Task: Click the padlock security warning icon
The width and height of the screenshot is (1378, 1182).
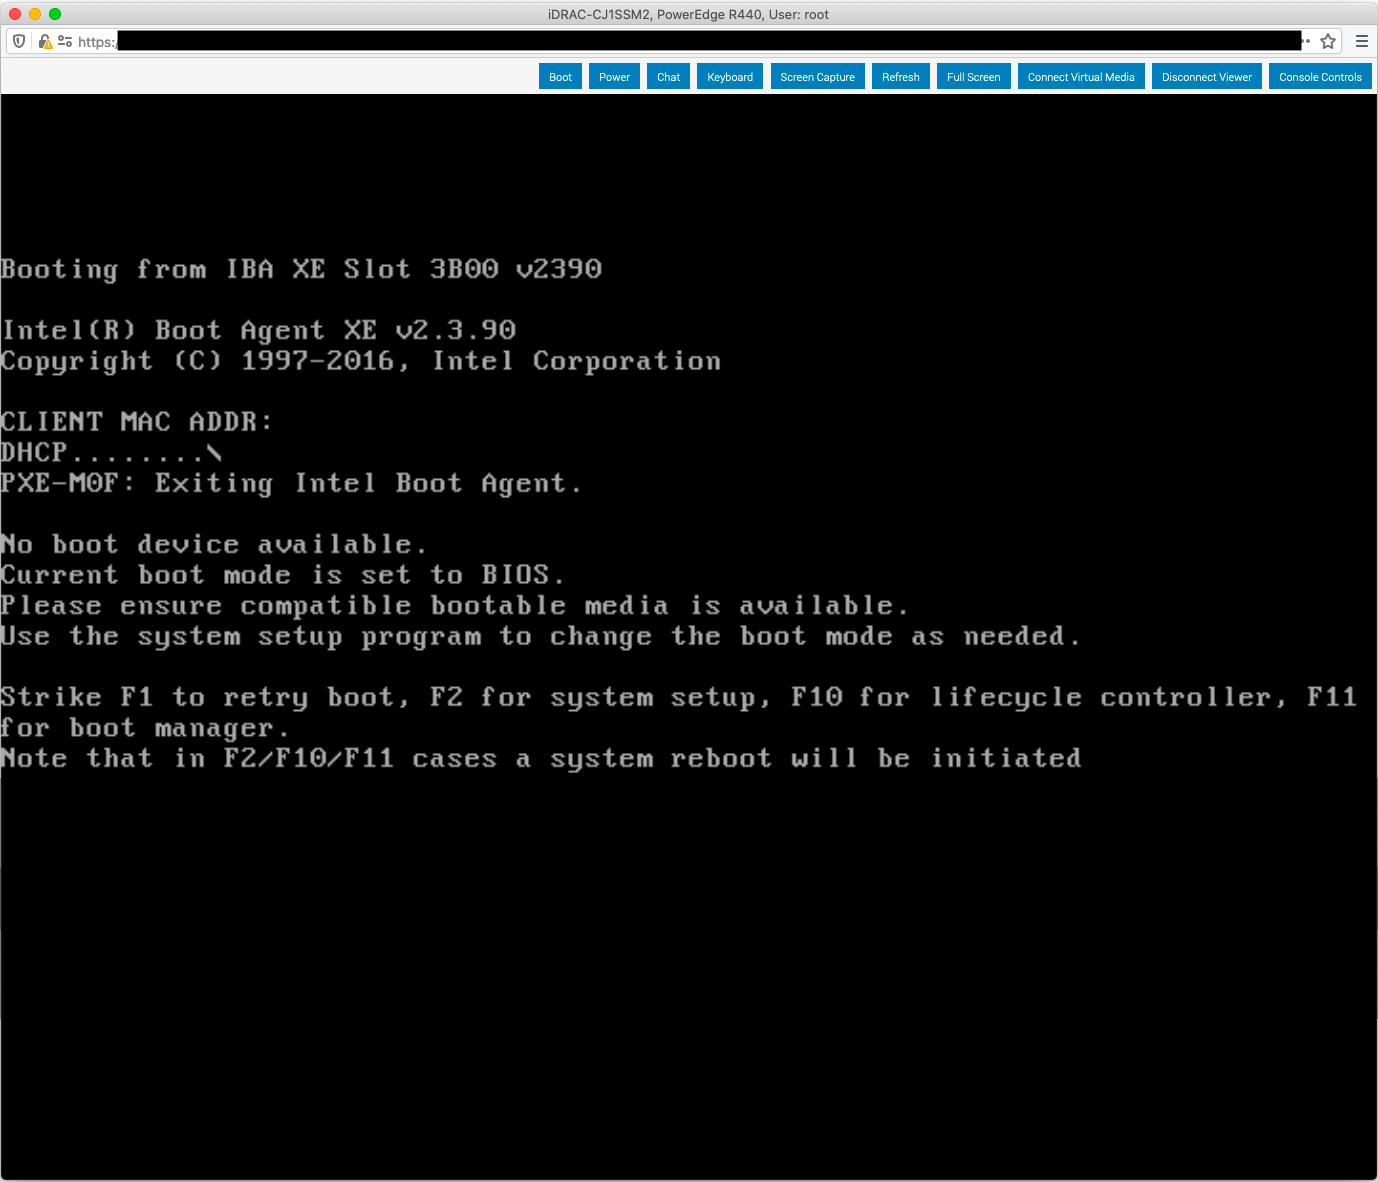Action: (45, 41)
